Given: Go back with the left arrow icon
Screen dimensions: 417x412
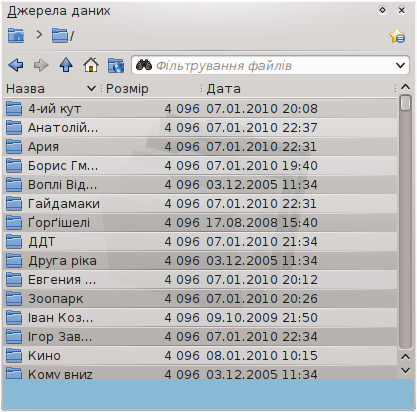Looking at the screenshot, I should [x=16, y=65].
